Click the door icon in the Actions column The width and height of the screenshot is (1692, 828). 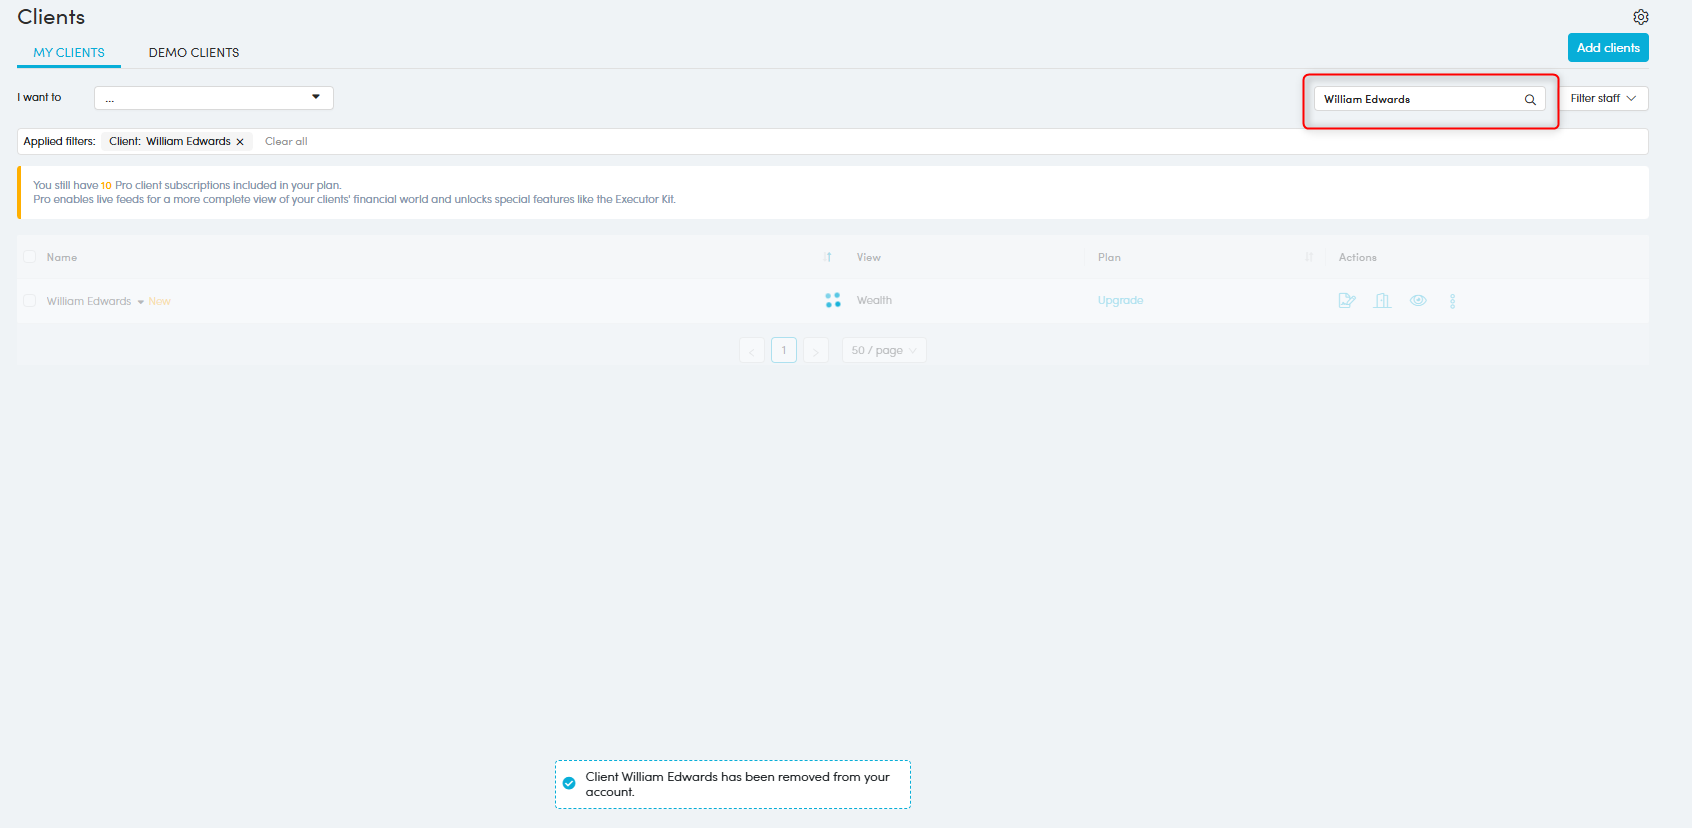1382,301
